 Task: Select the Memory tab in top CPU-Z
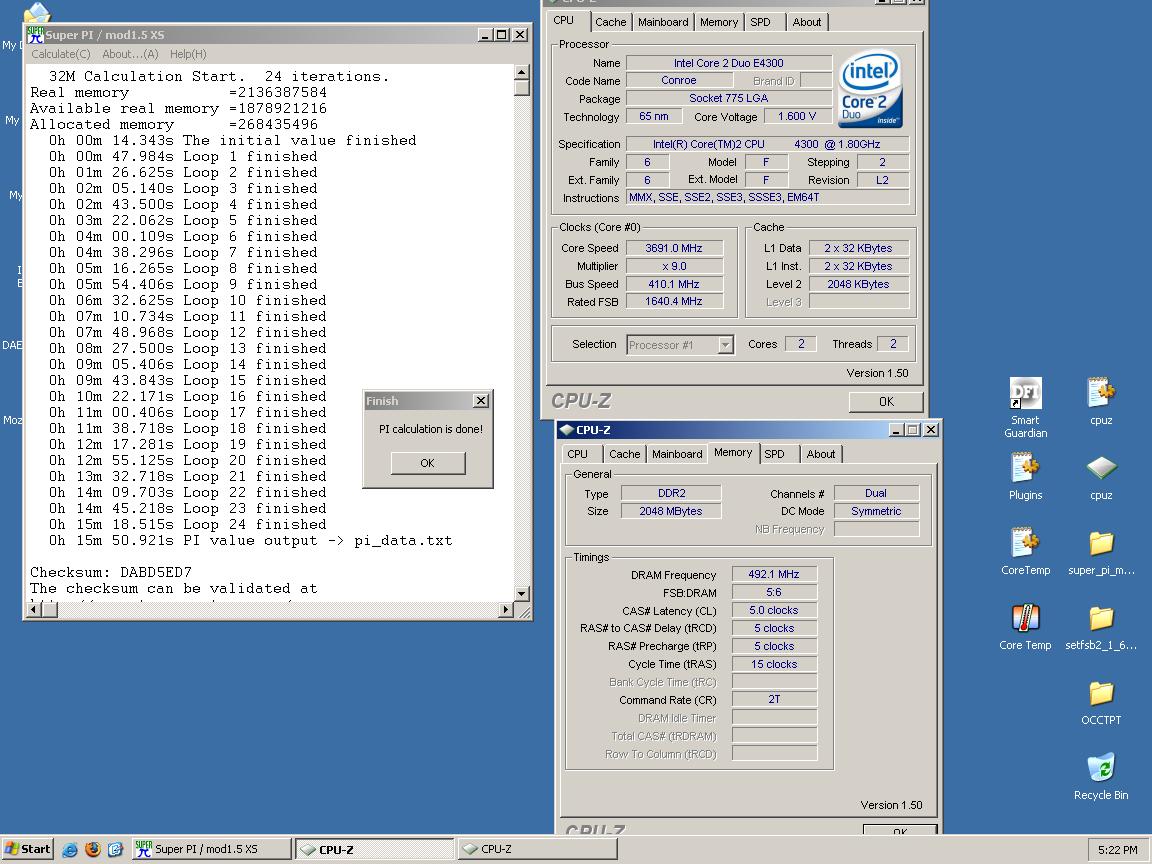719,22
